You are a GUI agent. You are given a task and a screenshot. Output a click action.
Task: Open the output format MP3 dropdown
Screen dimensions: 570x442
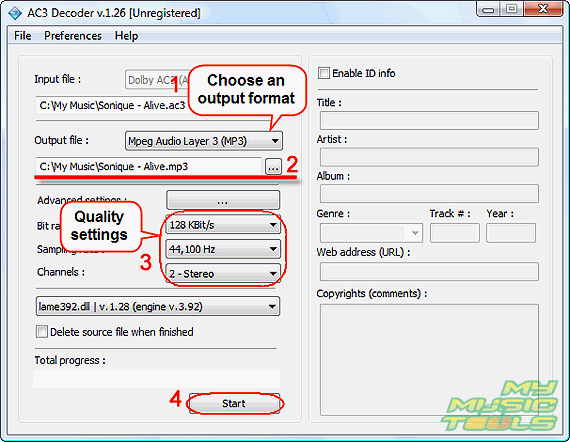204,141
